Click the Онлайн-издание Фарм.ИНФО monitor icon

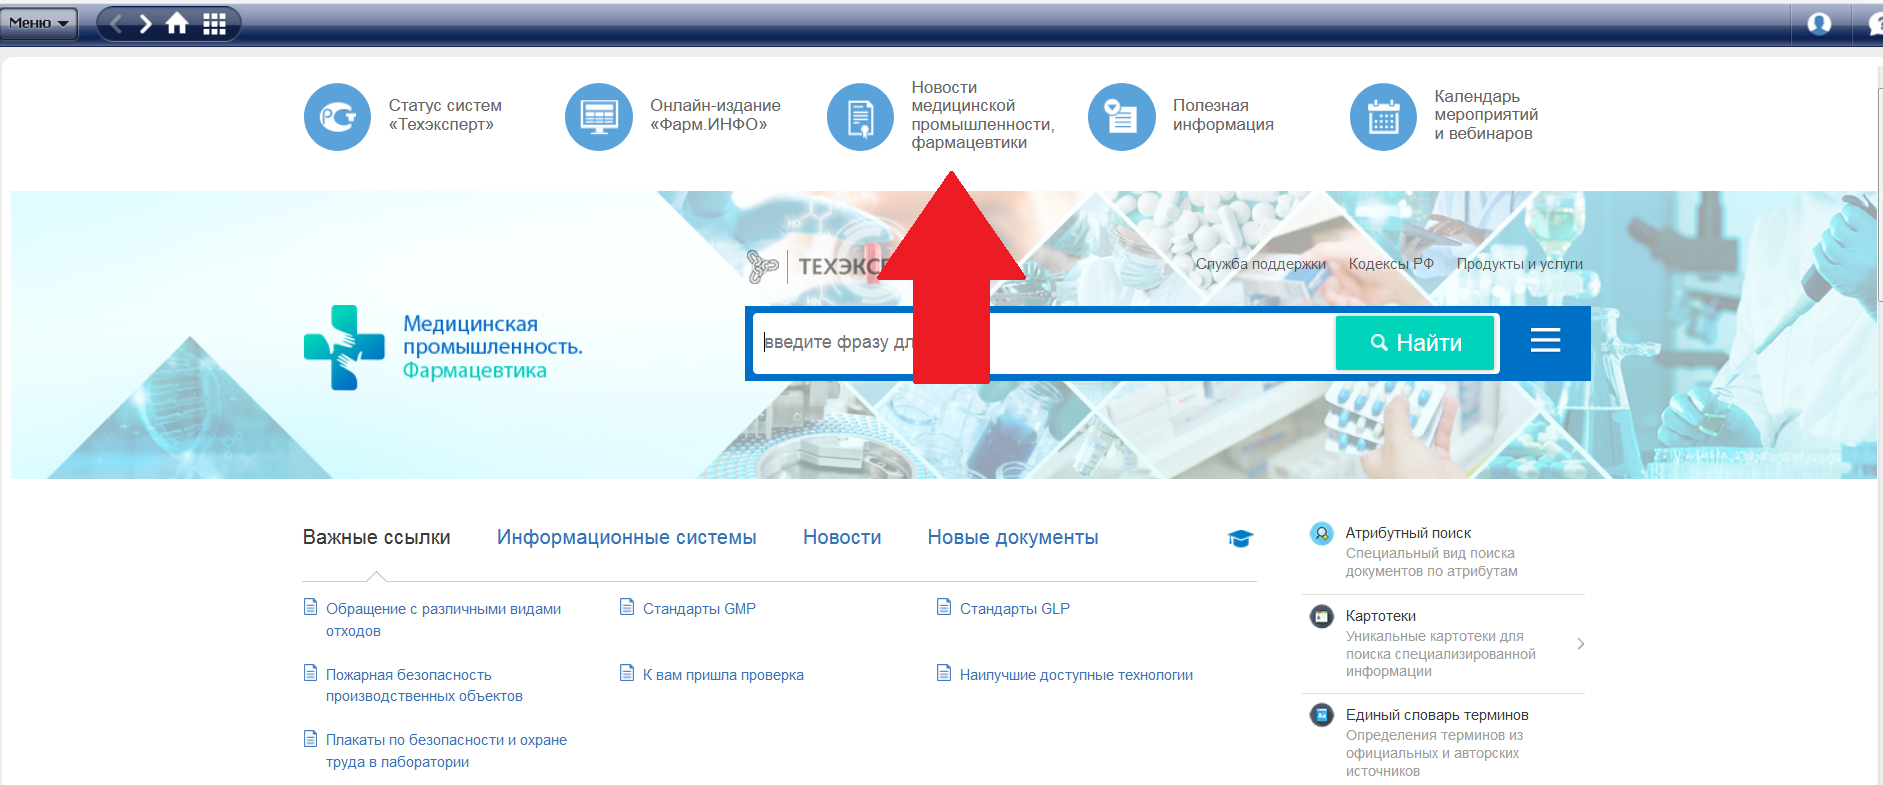click(599, 117)
